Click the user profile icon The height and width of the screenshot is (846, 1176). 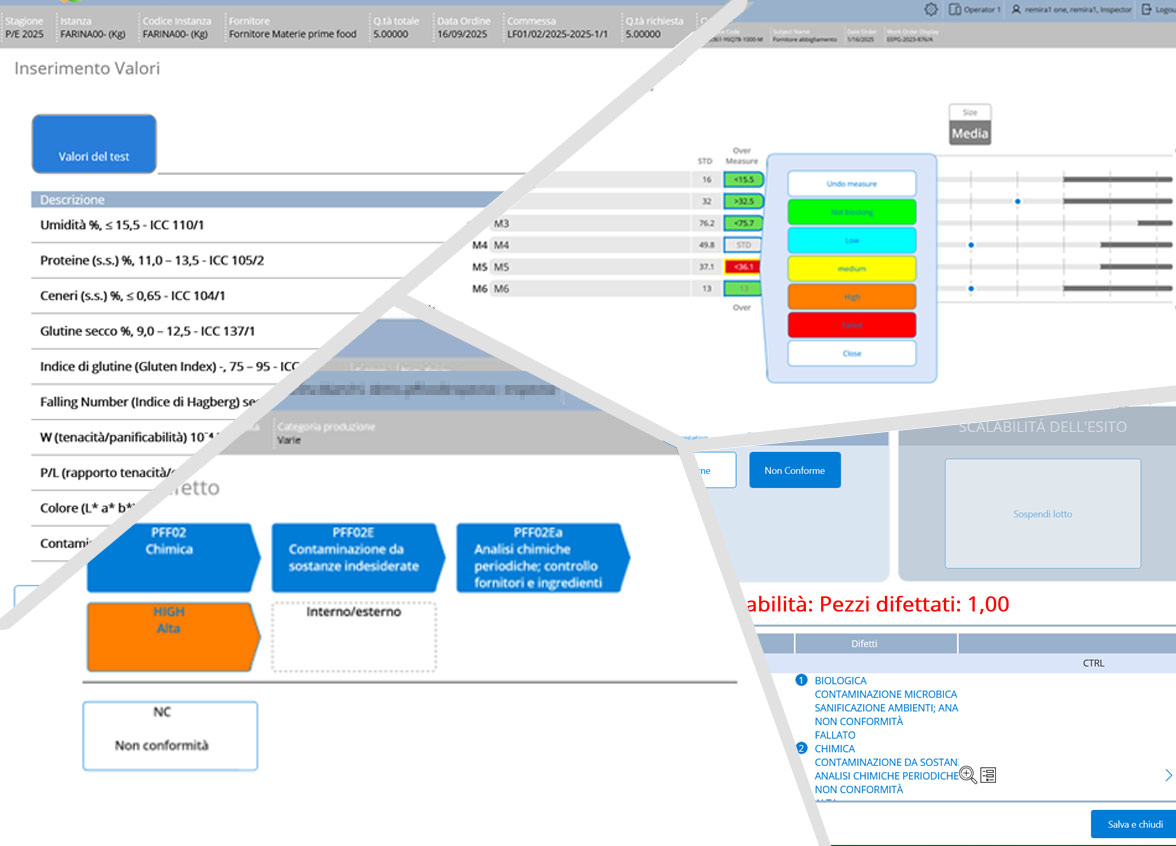click(x=1016, y=9)
